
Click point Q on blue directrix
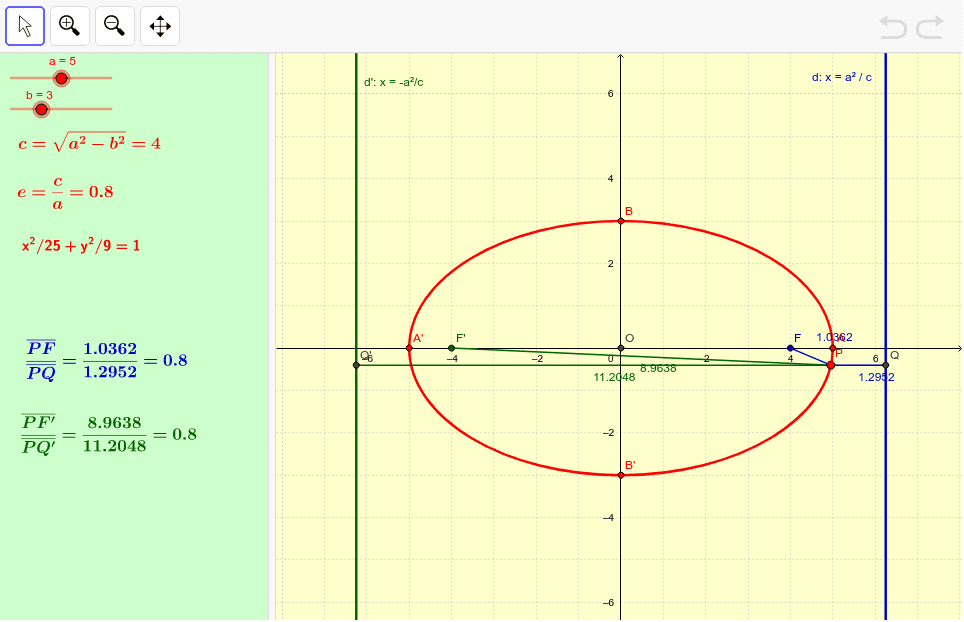pyautogui.click(x=885, y=365)
